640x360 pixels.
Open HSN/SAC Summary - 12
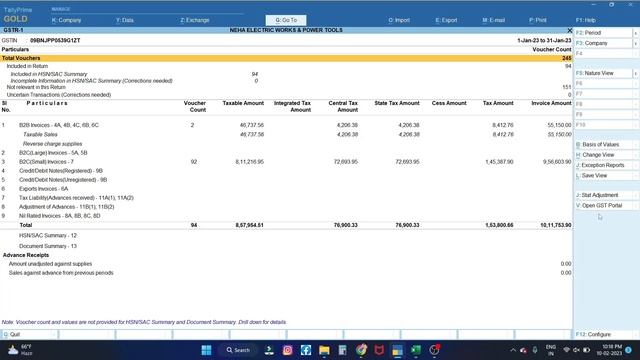click(x=48, y=236)
